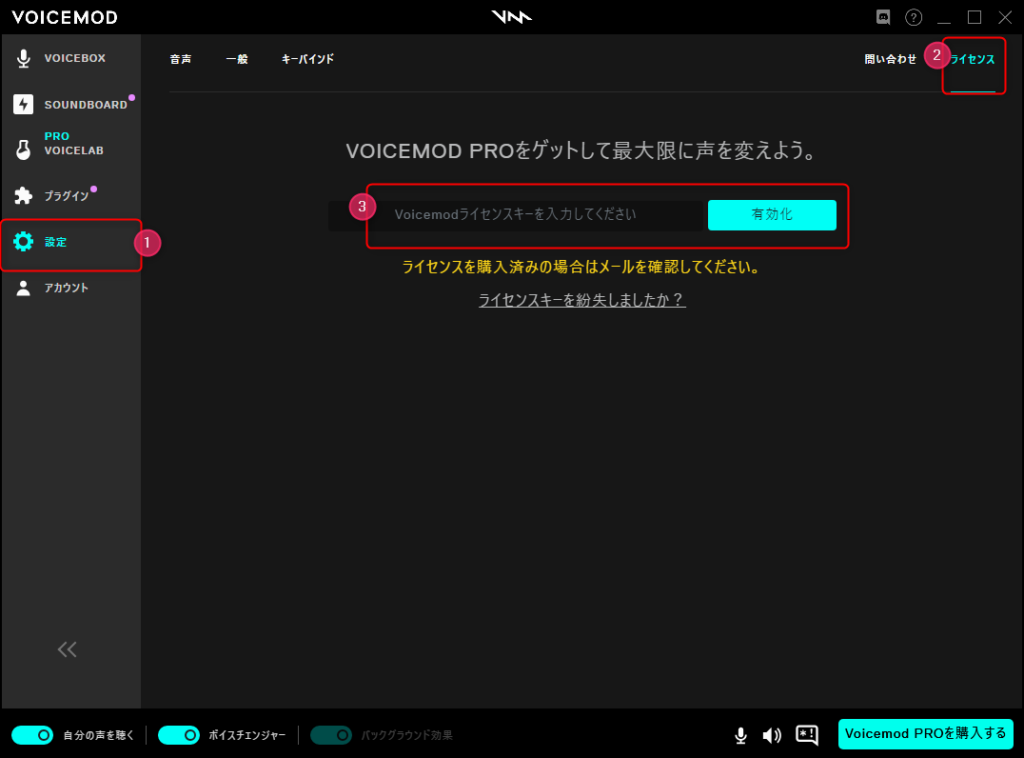The width and height of the screenshot is (1024, 758).
Task: Open the feedback message icon
Action: 807,735
